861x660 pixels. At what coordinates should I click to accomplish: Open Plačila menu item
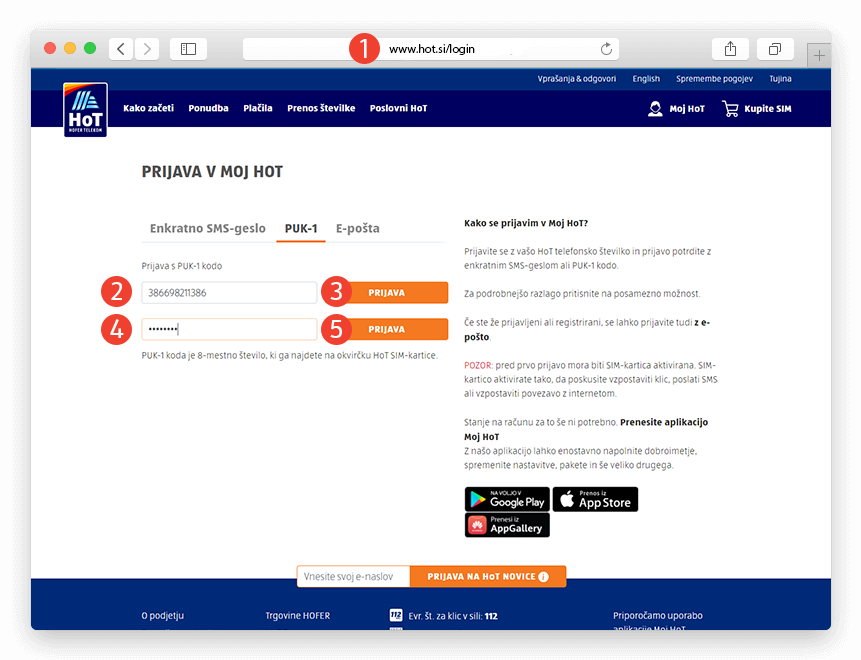[x=258, y=108]
